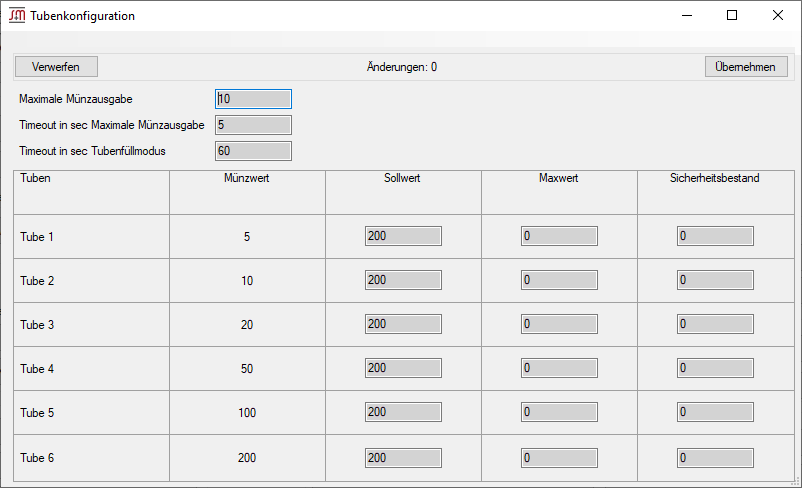Maximize the Tubenkonfiguration window
The height and width of the screenshot is (488, 802).
click(x=732, y=16)
